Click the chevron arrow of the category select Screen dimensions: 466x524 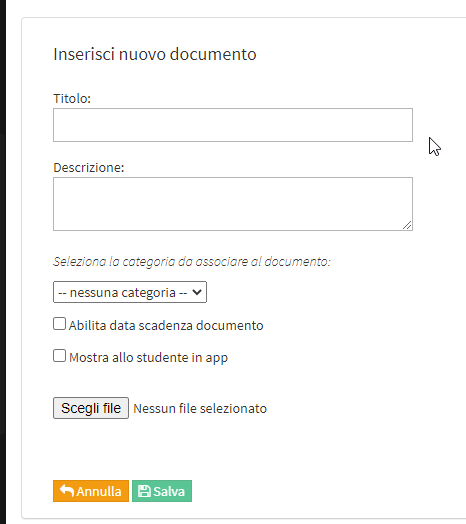pyautogui.click(x=197, y=292)
